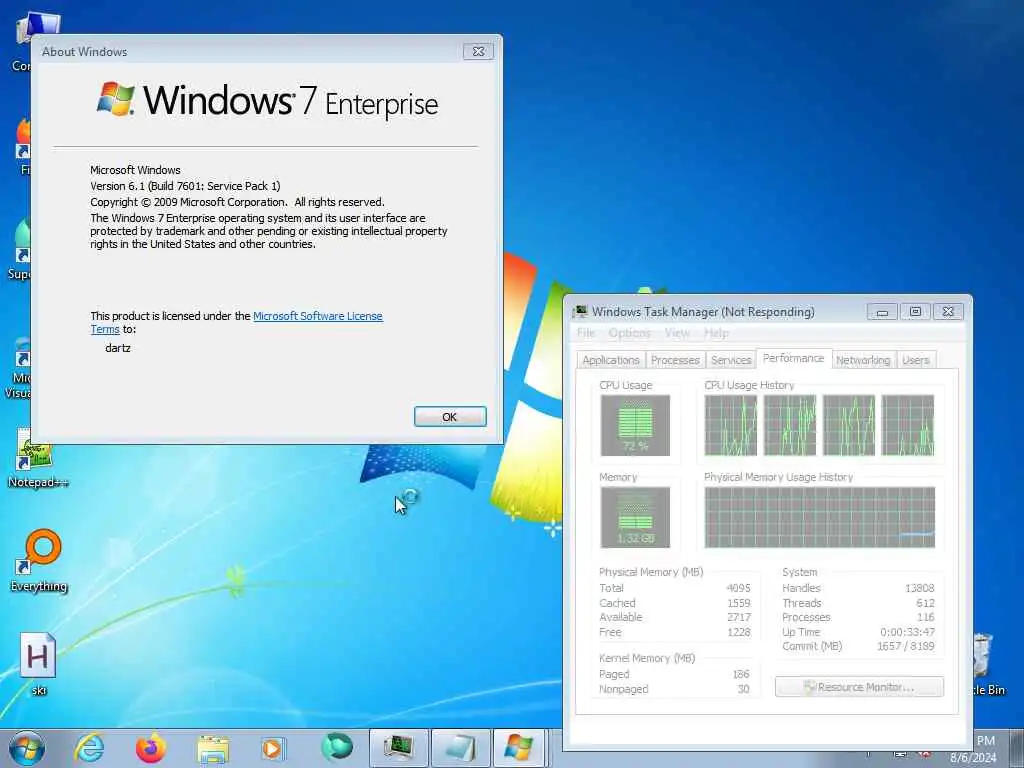Open Task Manager Options menu

[630, 333]
